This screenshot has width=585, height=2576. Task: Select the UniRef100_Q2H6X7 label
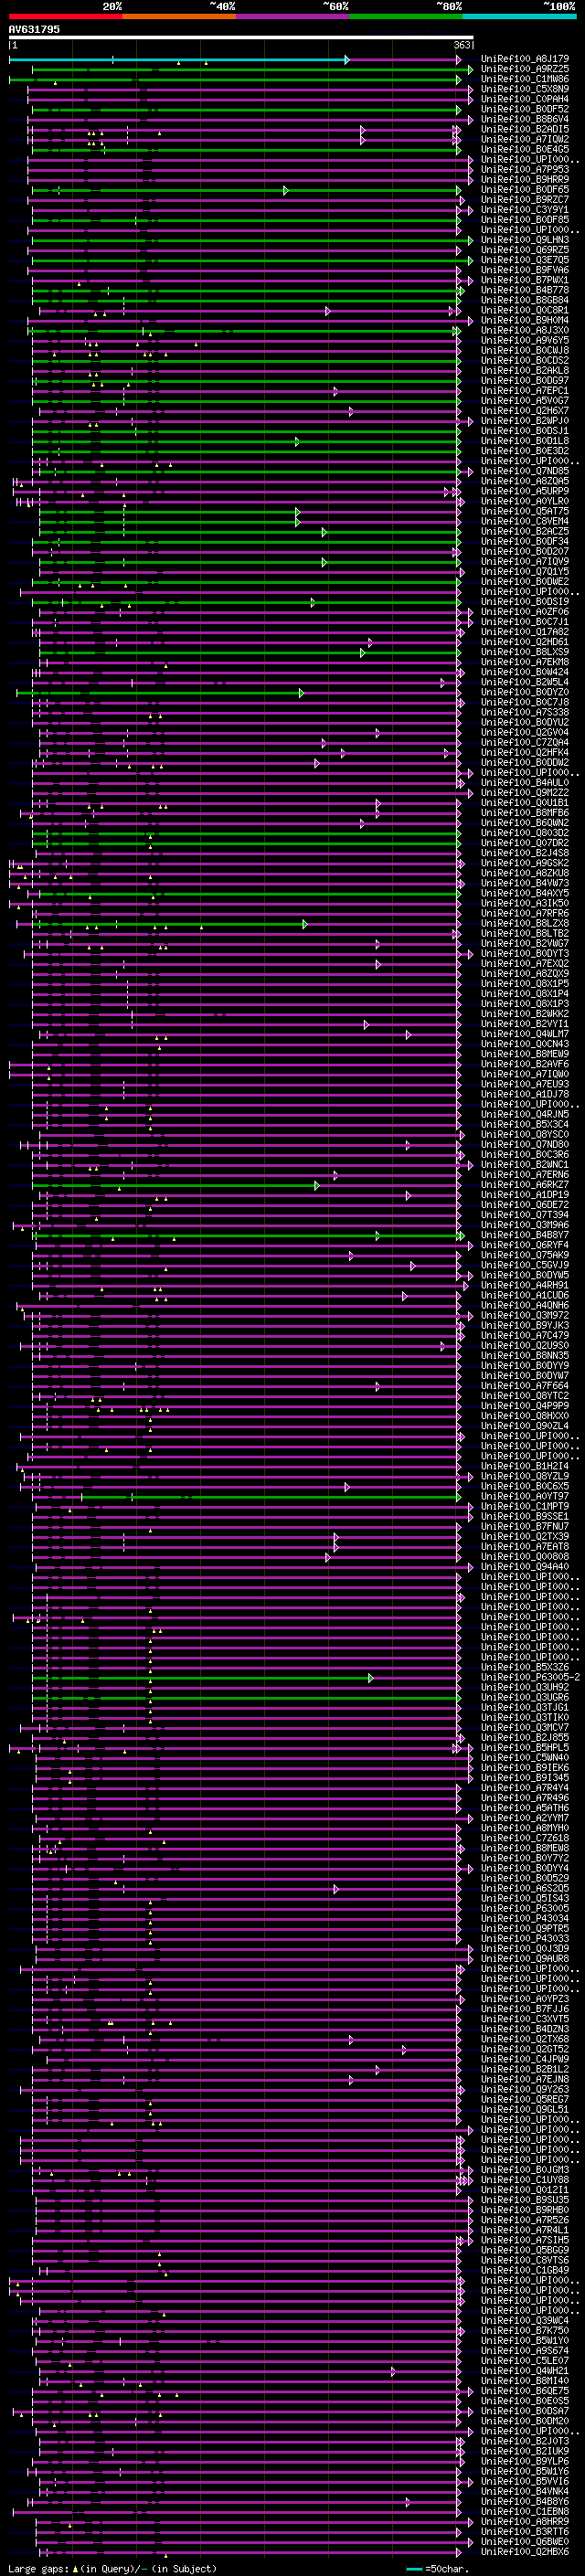coord(525,411)
